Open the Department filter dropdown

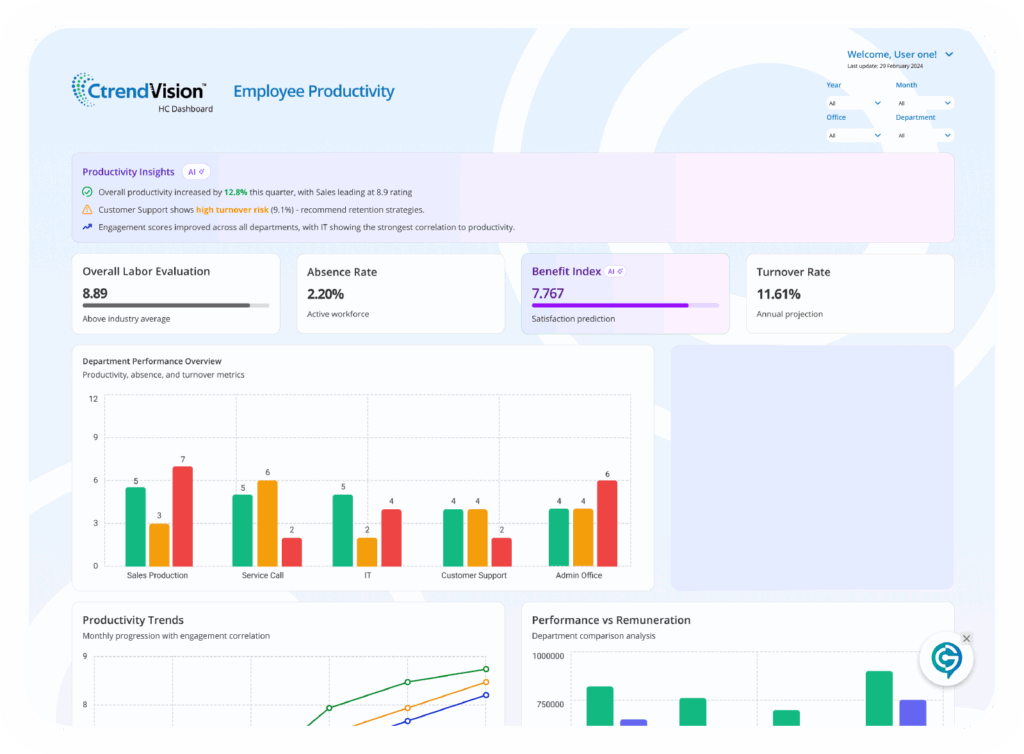(x=924, y=135)
